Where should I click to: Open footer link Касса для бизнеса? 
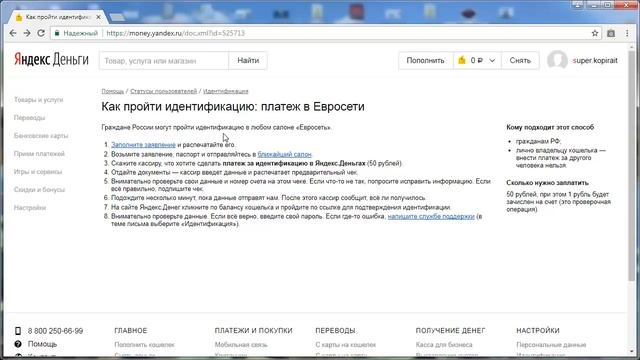(444, 344)
